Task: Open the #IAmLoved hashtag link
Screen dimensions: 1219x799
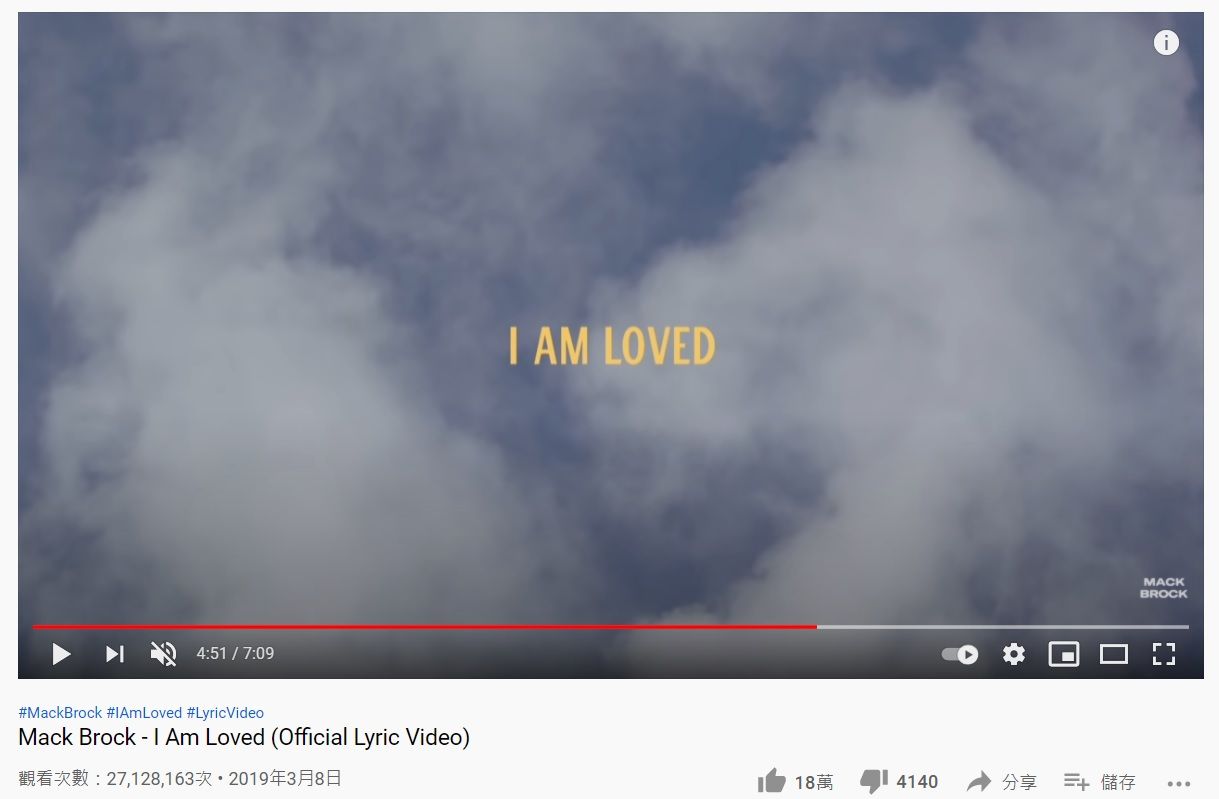Action: [x=144, y=713]
